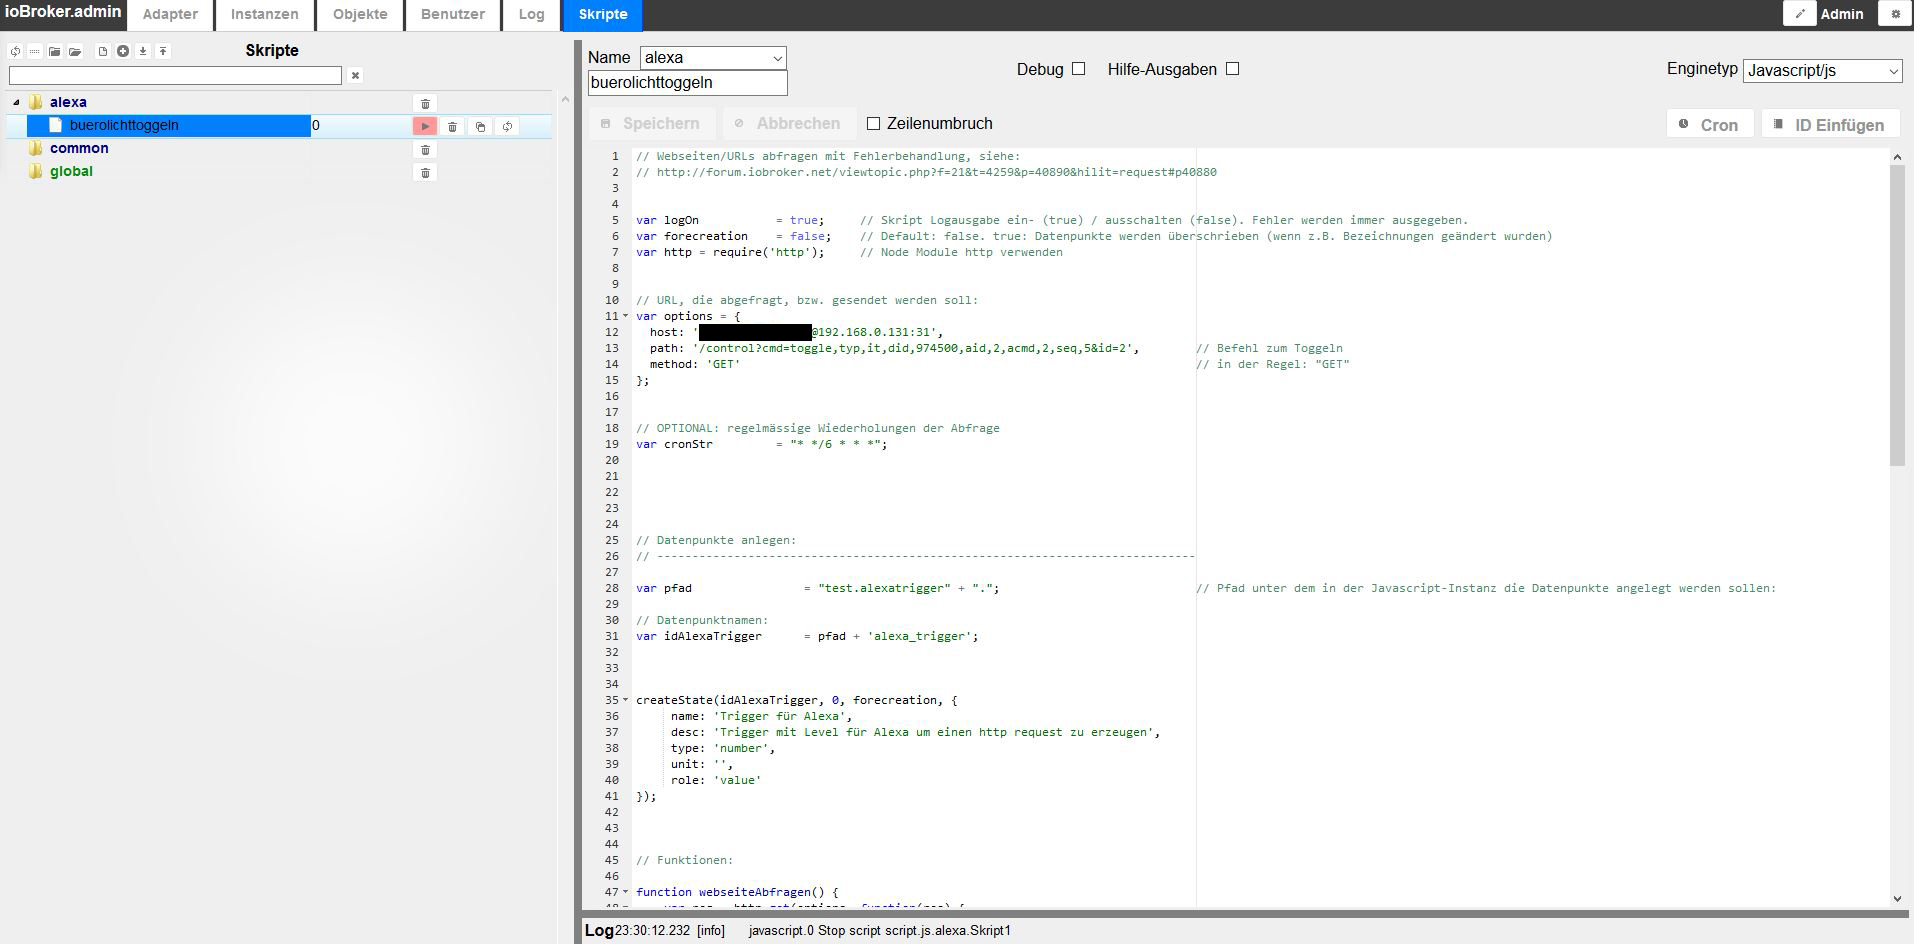Enable the Debug checkbox
Image resolution: width=1914 pixels, height=944 pixels.
coord(1078,69)
